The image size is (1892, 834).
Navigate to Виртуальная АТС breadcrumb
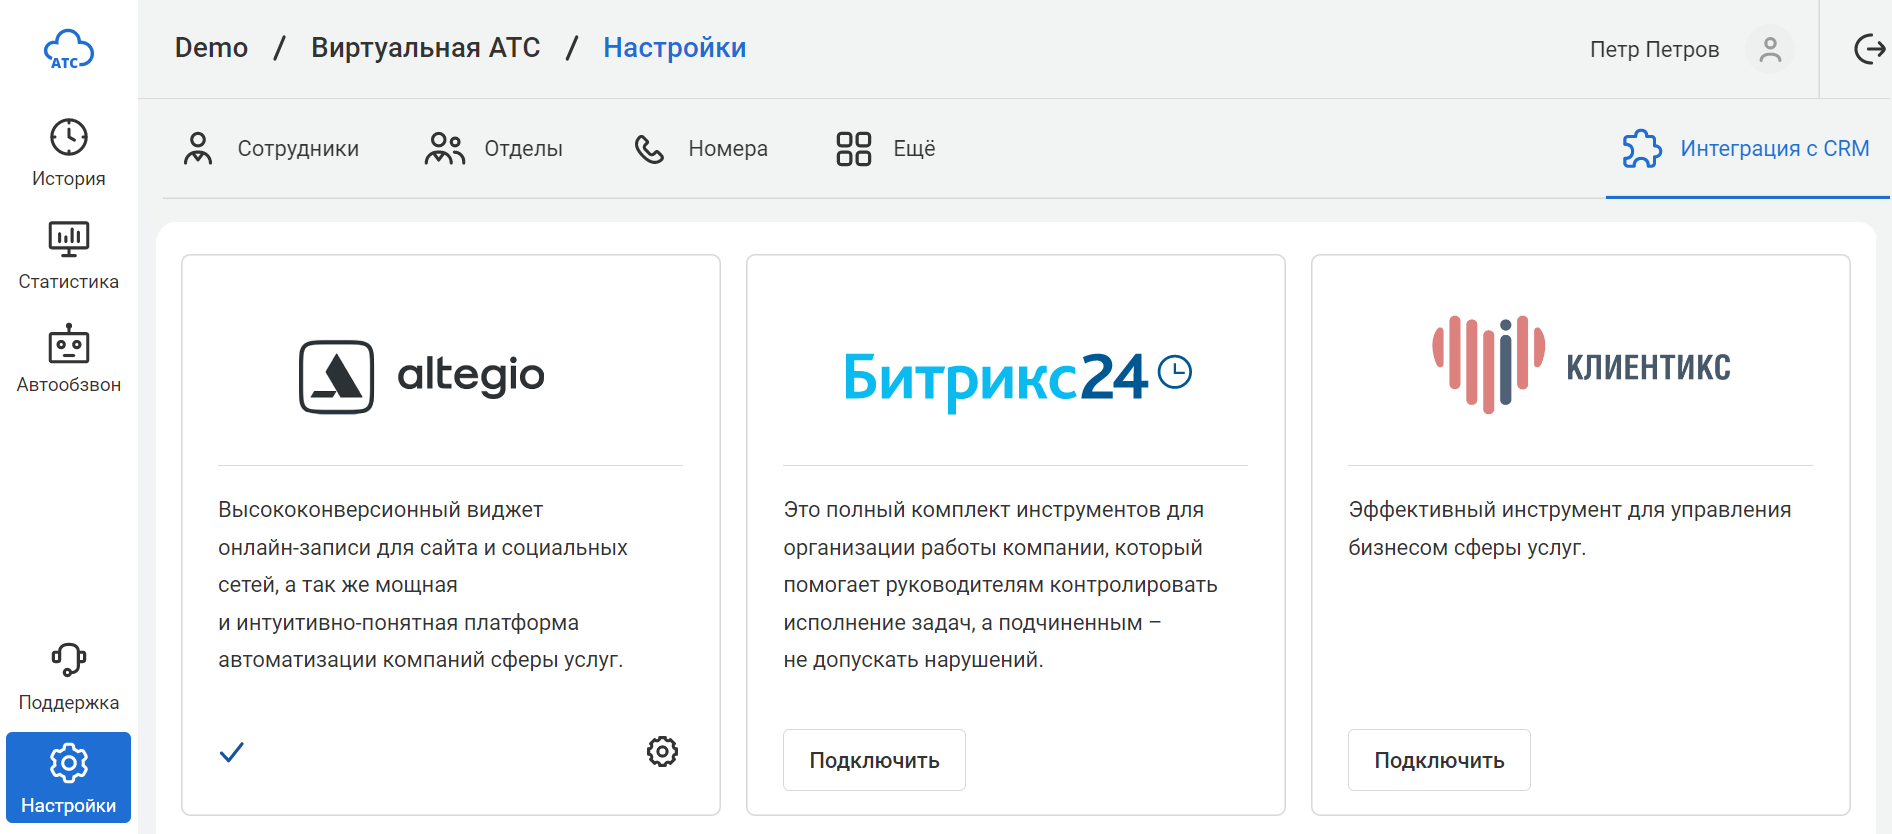click(x=425, y=48)
